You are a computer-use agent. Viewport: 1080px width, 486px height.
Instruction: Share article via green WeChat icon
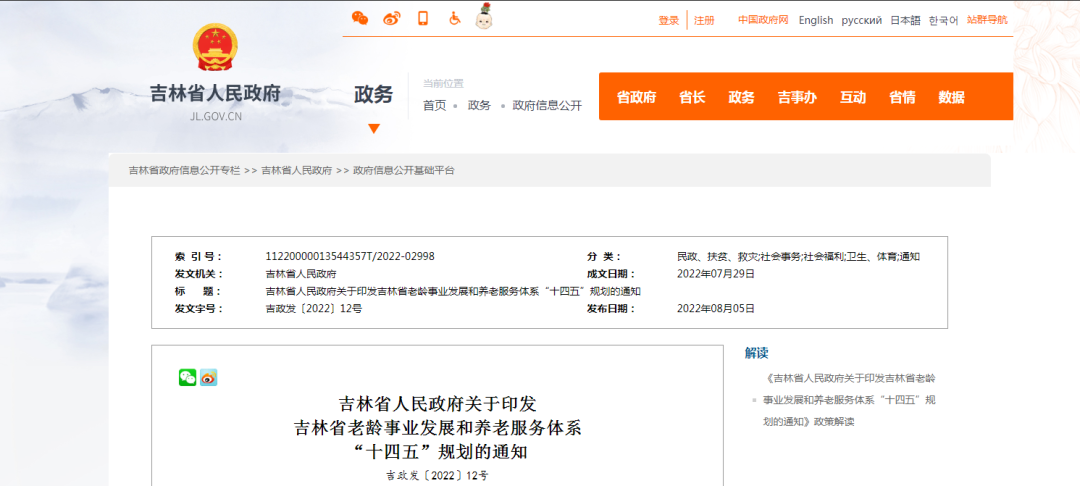tap(187, 377)
